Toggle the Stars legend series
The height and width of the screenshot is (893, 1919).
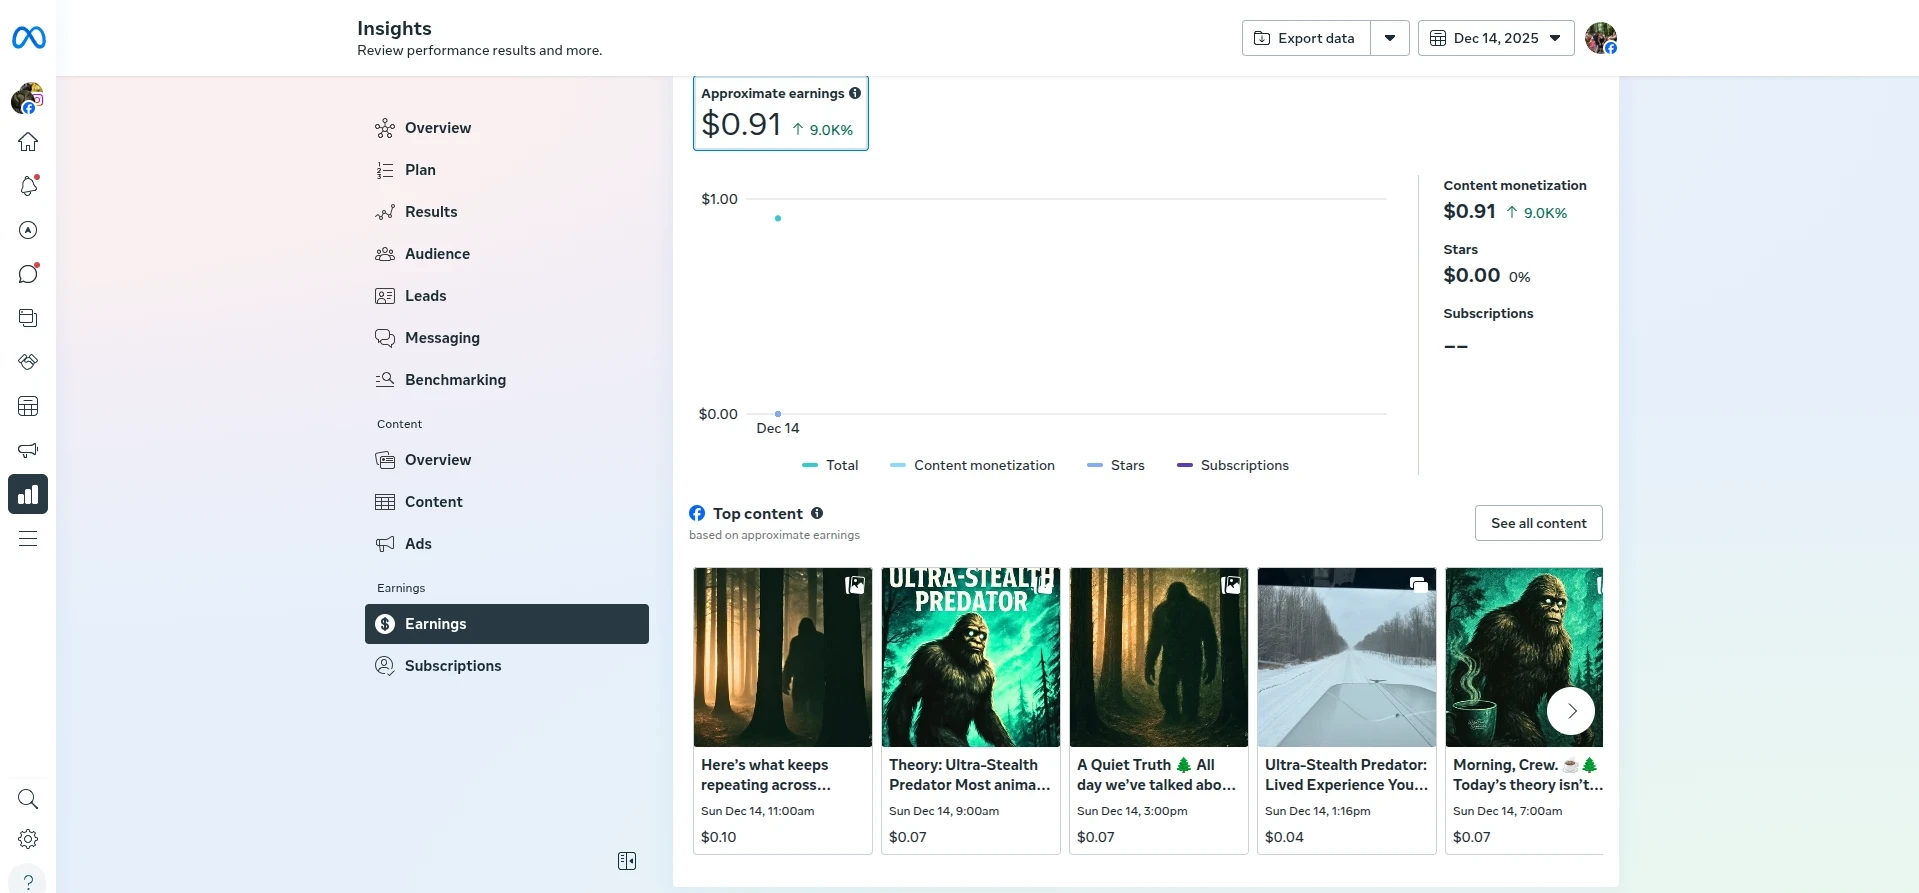pyautogui.click(x=1116, y=465)
